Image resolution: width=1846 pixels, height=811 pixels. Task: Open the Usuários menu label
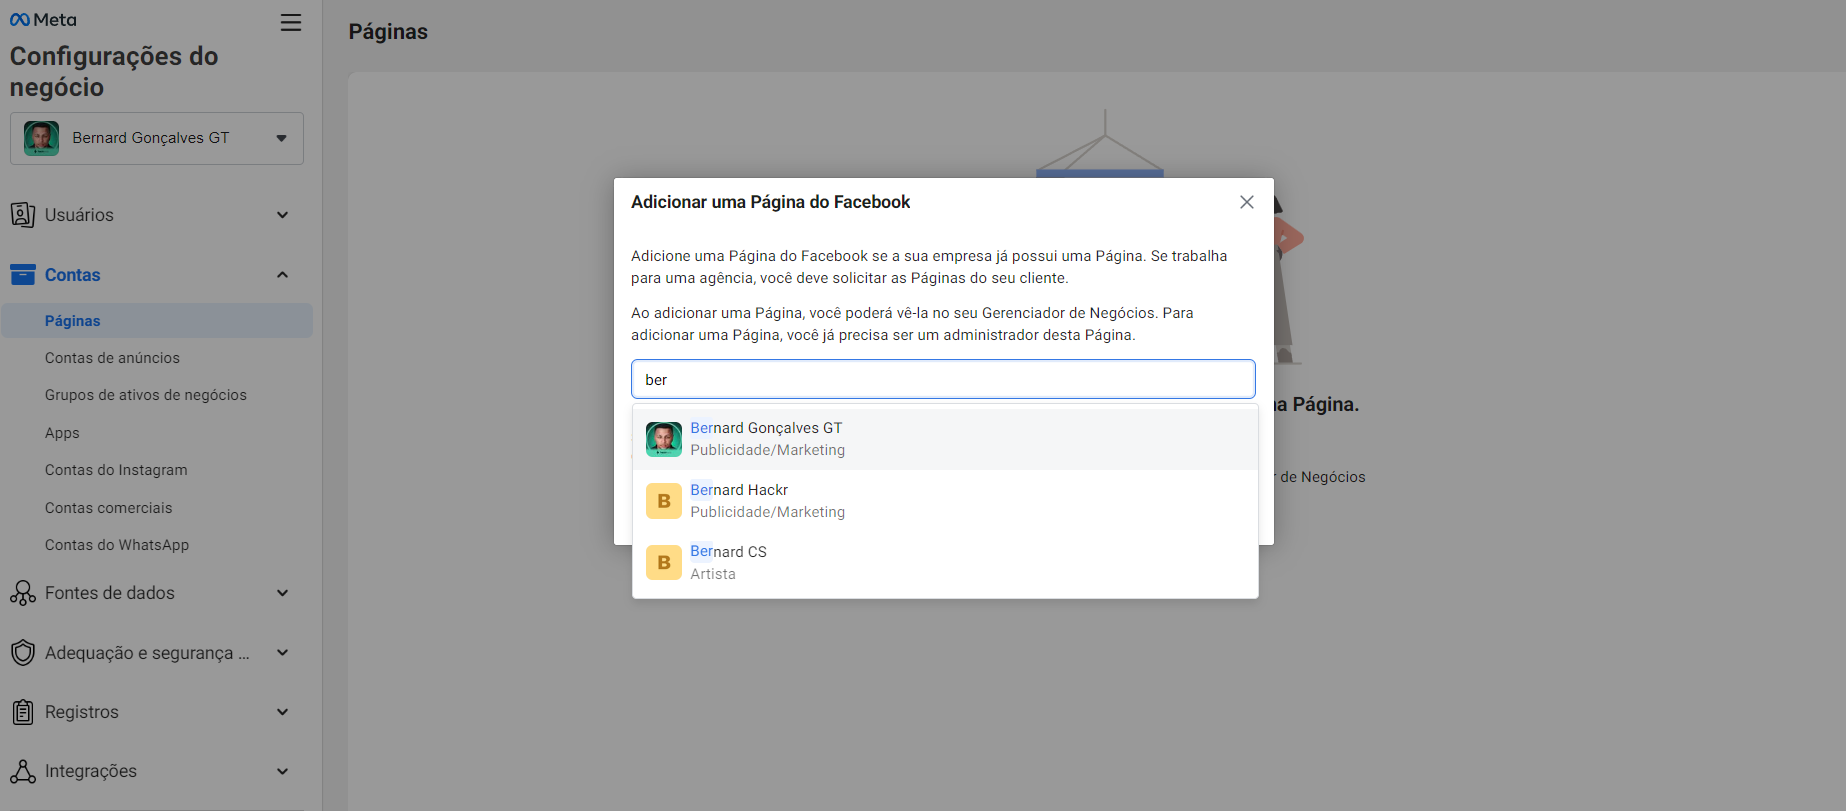(x=79, y=215)
